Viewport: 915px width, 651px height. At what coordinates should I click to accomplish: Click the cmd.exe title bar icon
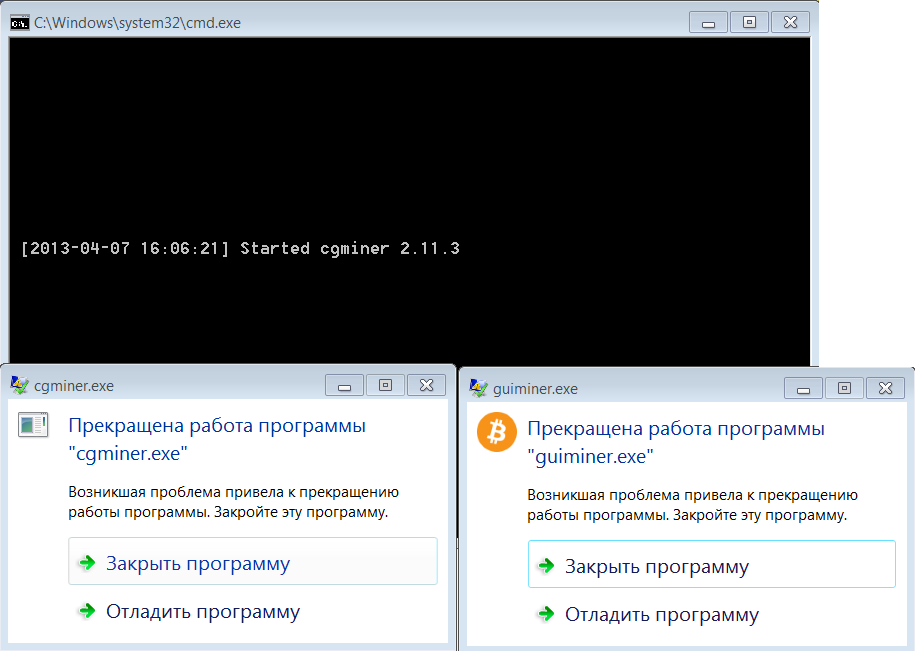coord(20,23)
